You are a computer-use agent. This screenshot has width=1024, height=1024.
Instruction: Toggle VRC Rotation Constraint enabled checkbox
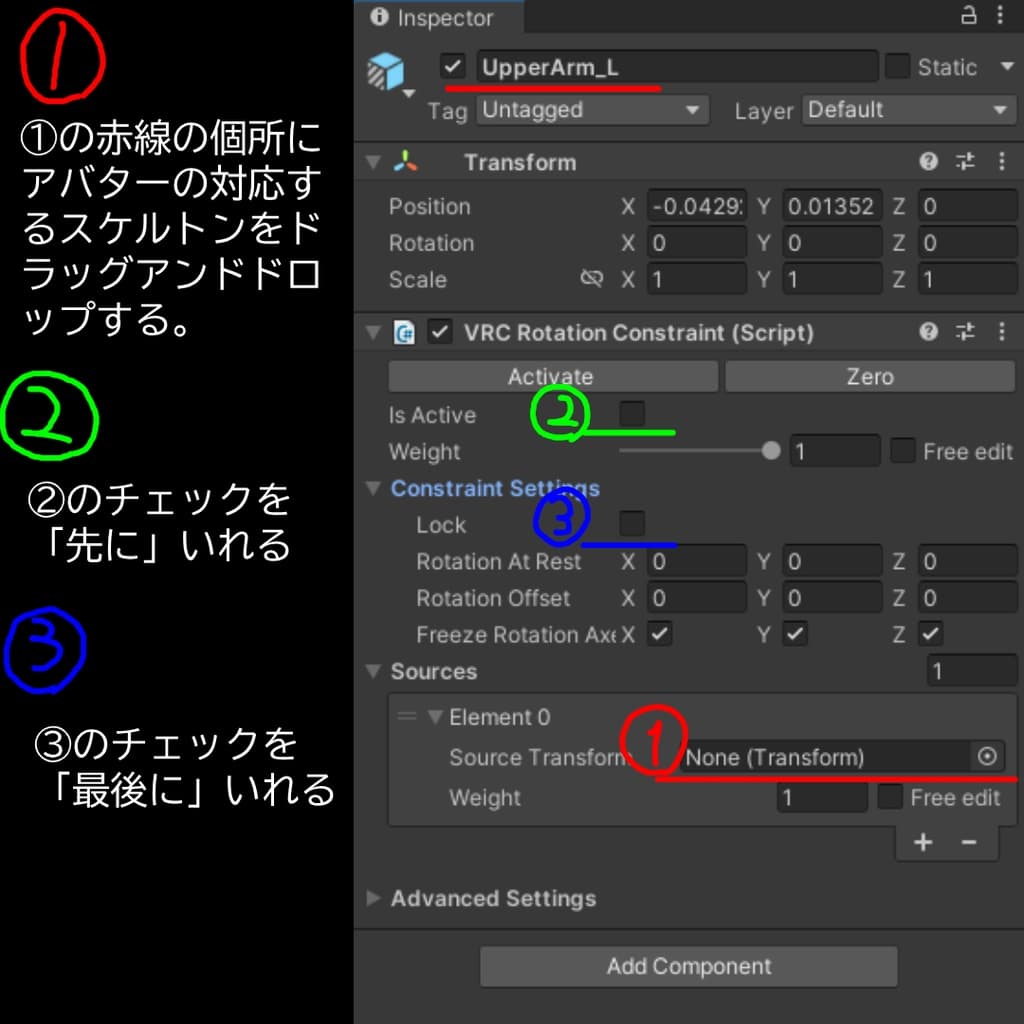[439, 332]
